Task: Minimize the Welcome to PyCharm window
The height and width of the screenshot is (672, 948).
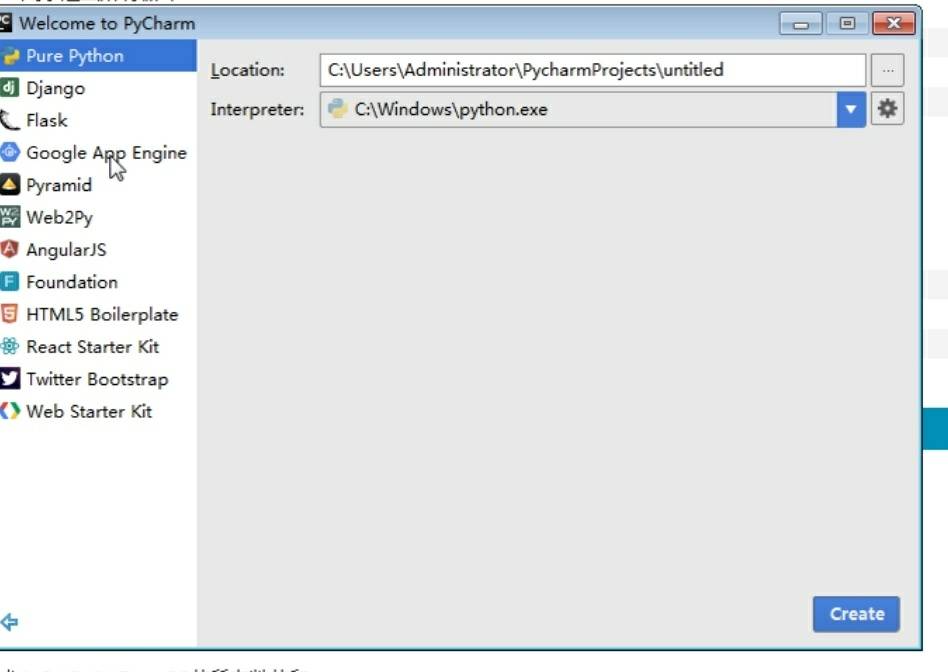Action: pyautogui.click(x=800, y=24)
